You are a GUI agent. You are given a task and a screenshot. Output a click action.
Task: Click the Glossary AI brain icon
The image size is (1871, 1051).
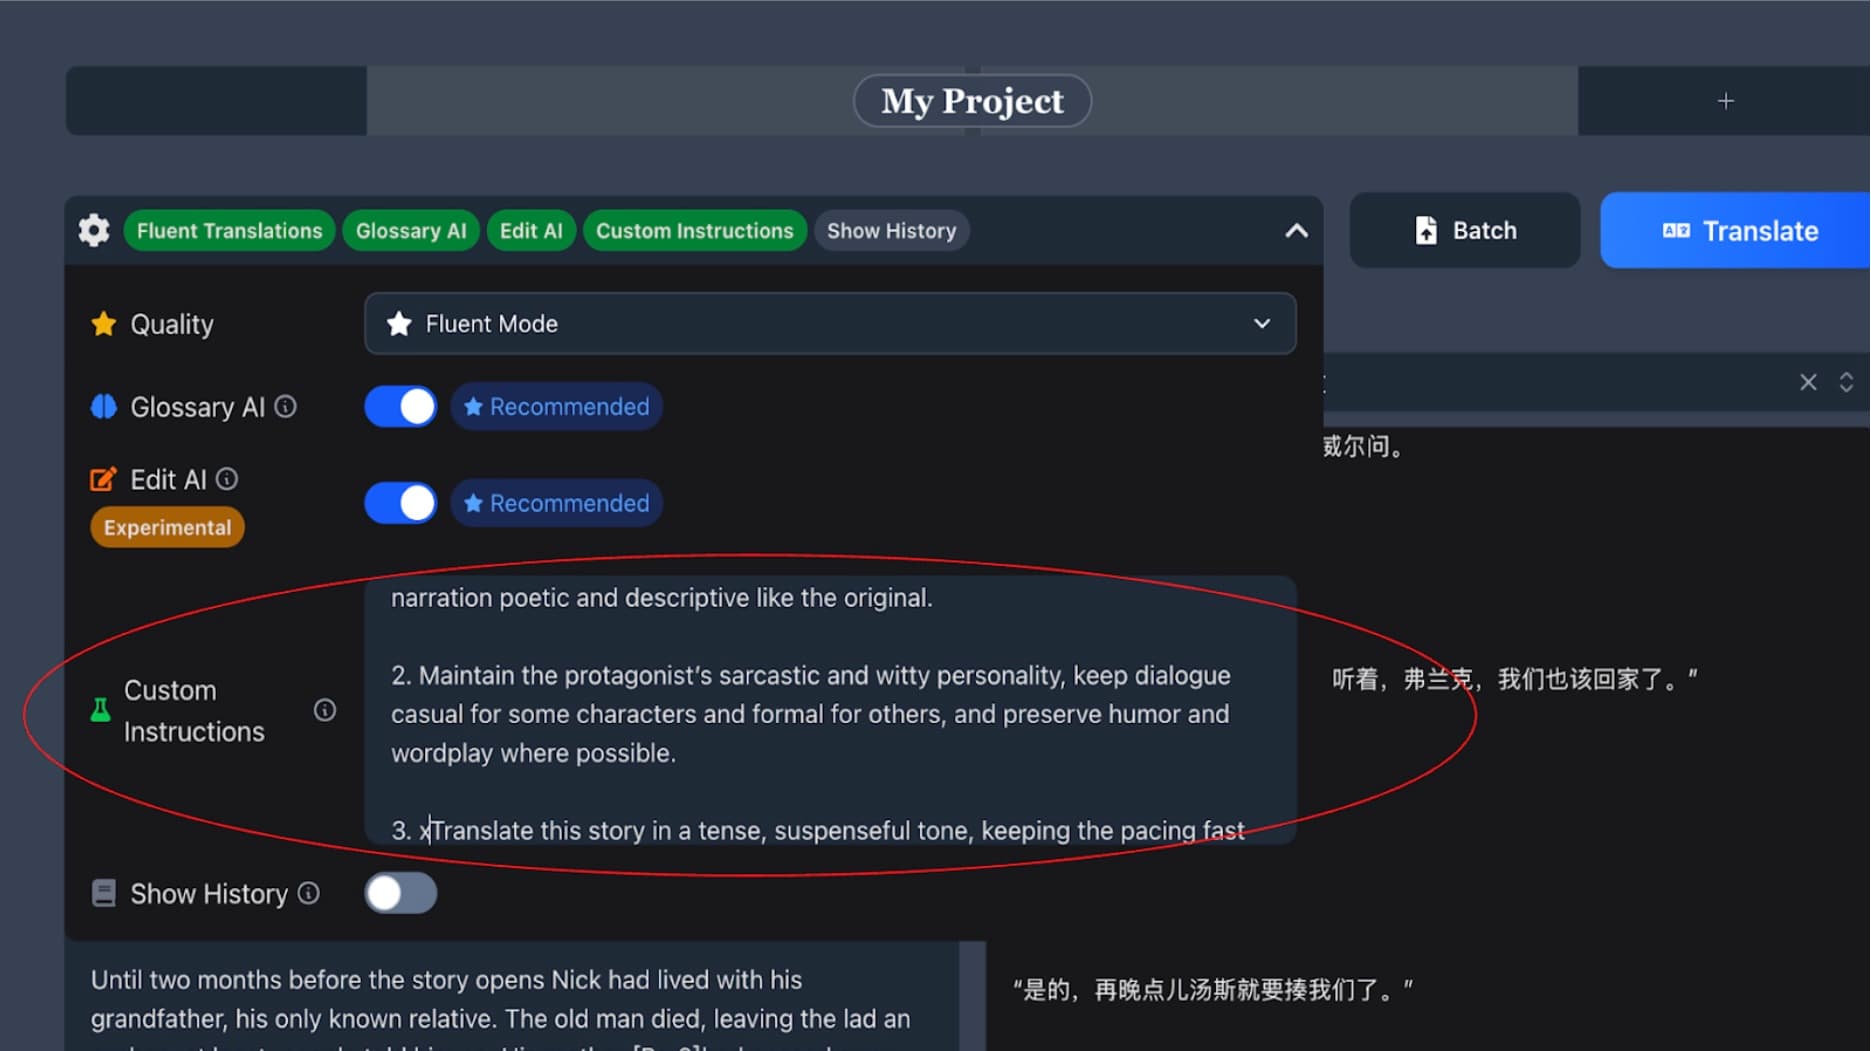103,406
